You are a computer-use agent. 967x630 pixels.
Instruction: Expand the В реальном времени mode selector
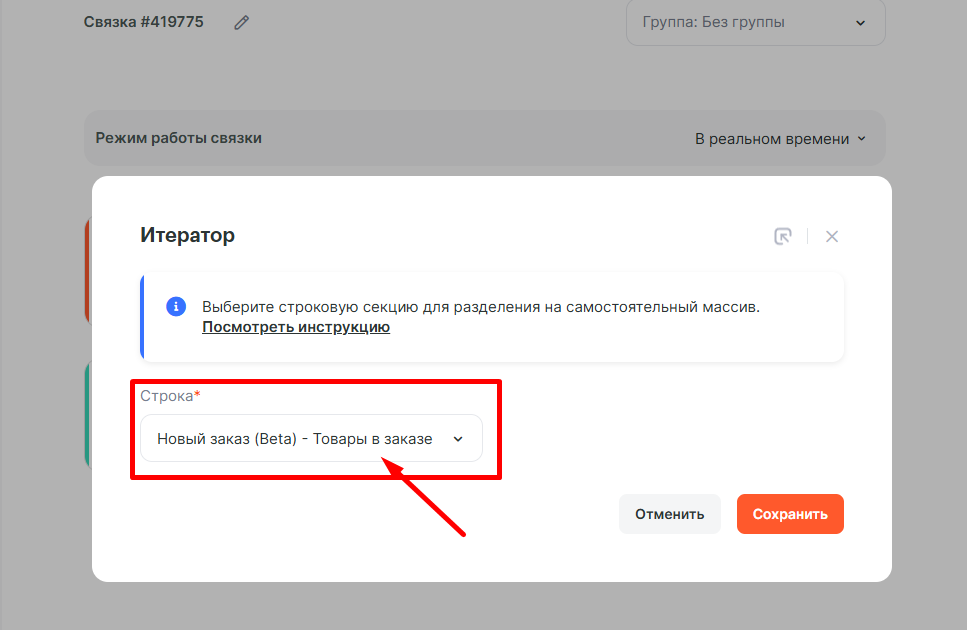(772, 139)
